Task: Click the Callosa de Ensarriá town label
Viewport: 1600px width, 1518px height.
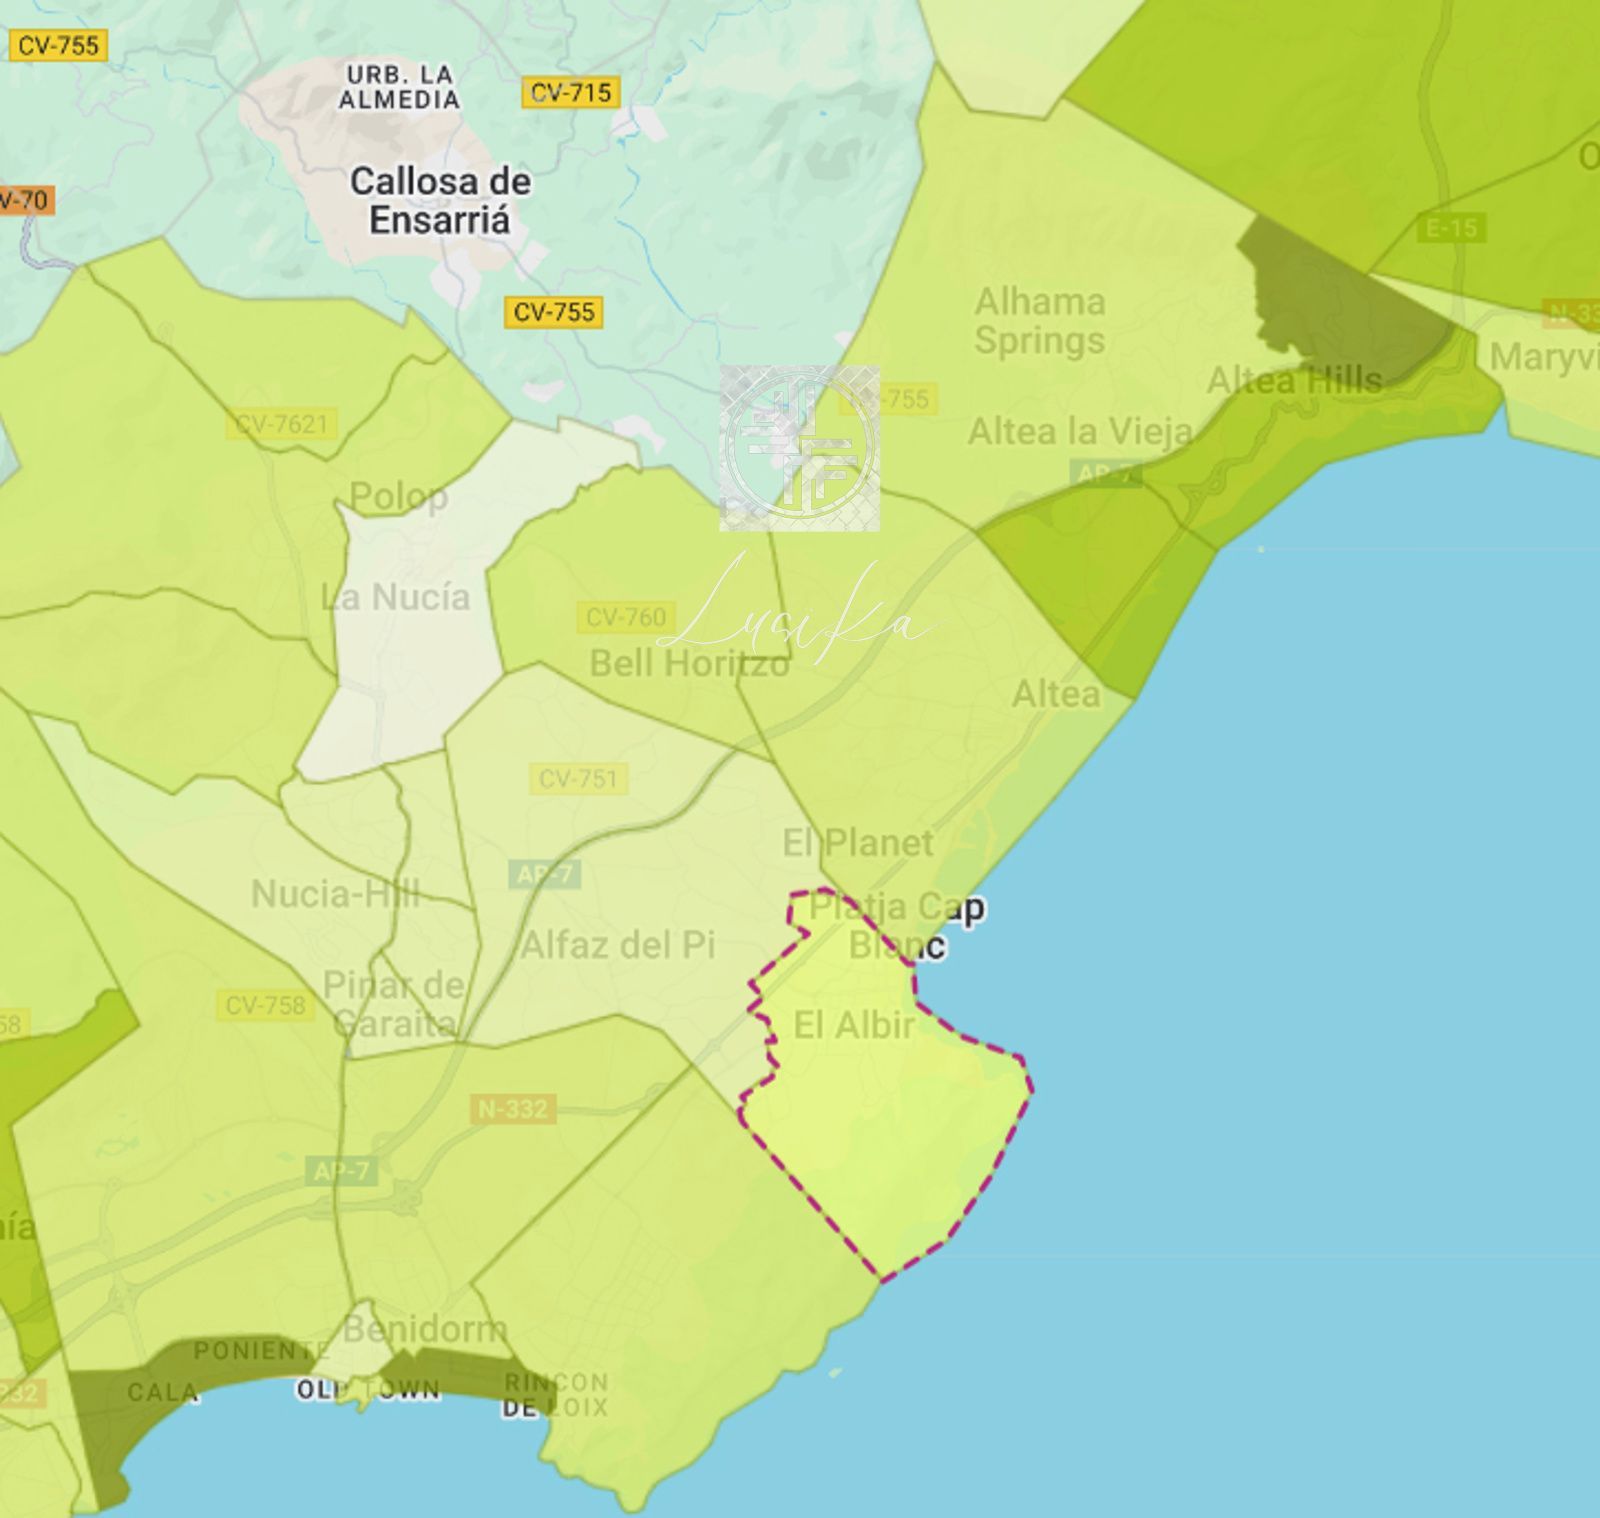Action: 440,200
